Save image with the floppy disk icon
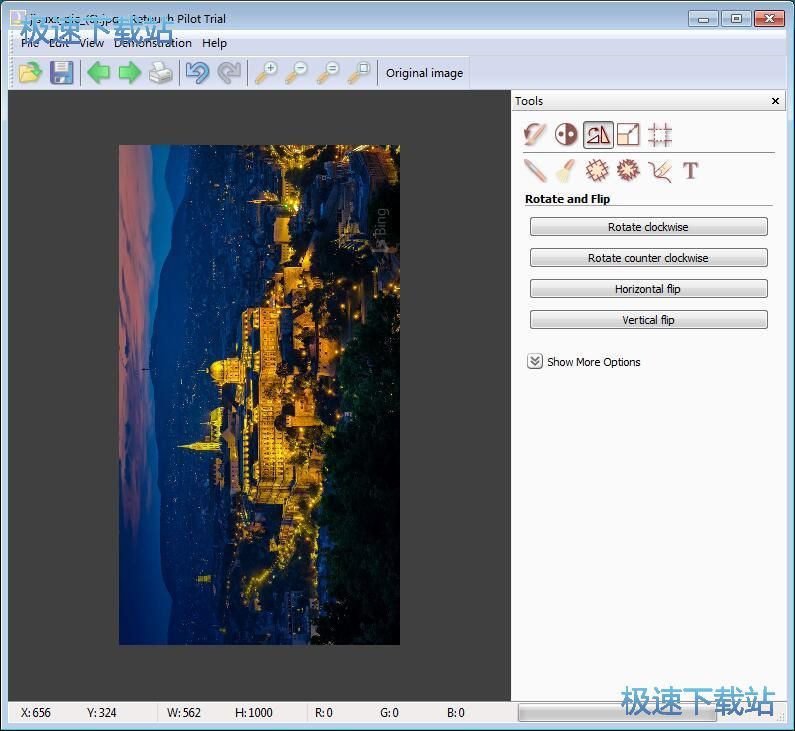795x731 pixels. coord(62,72)
